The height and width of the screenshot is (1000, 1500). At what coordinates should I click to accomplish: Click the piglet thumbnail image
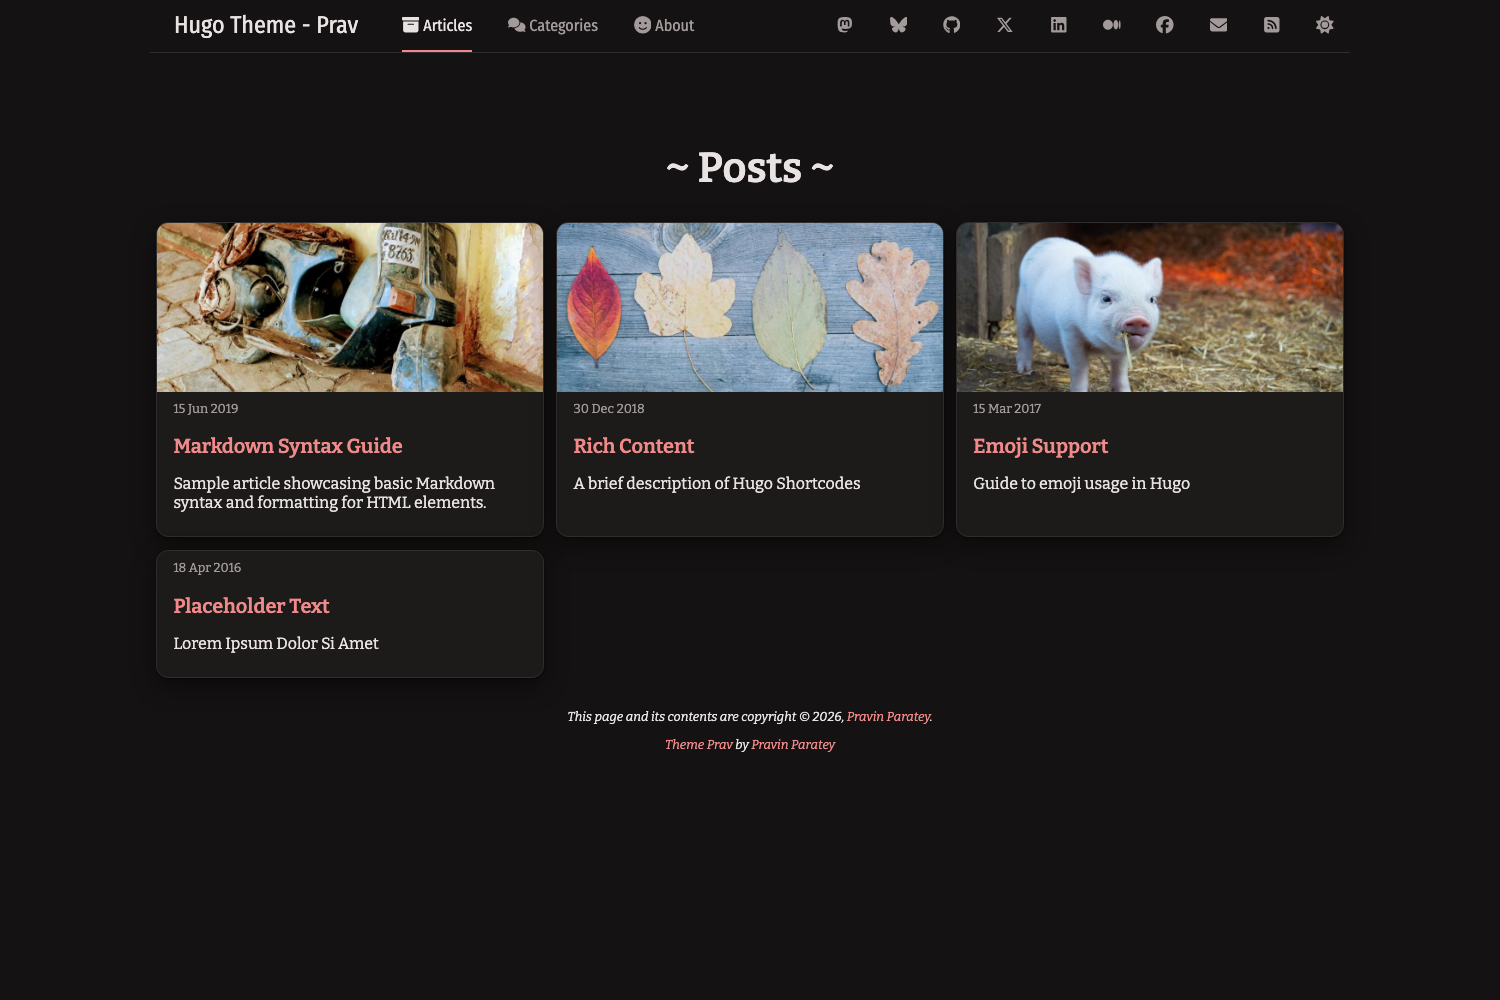point(1150,307)
